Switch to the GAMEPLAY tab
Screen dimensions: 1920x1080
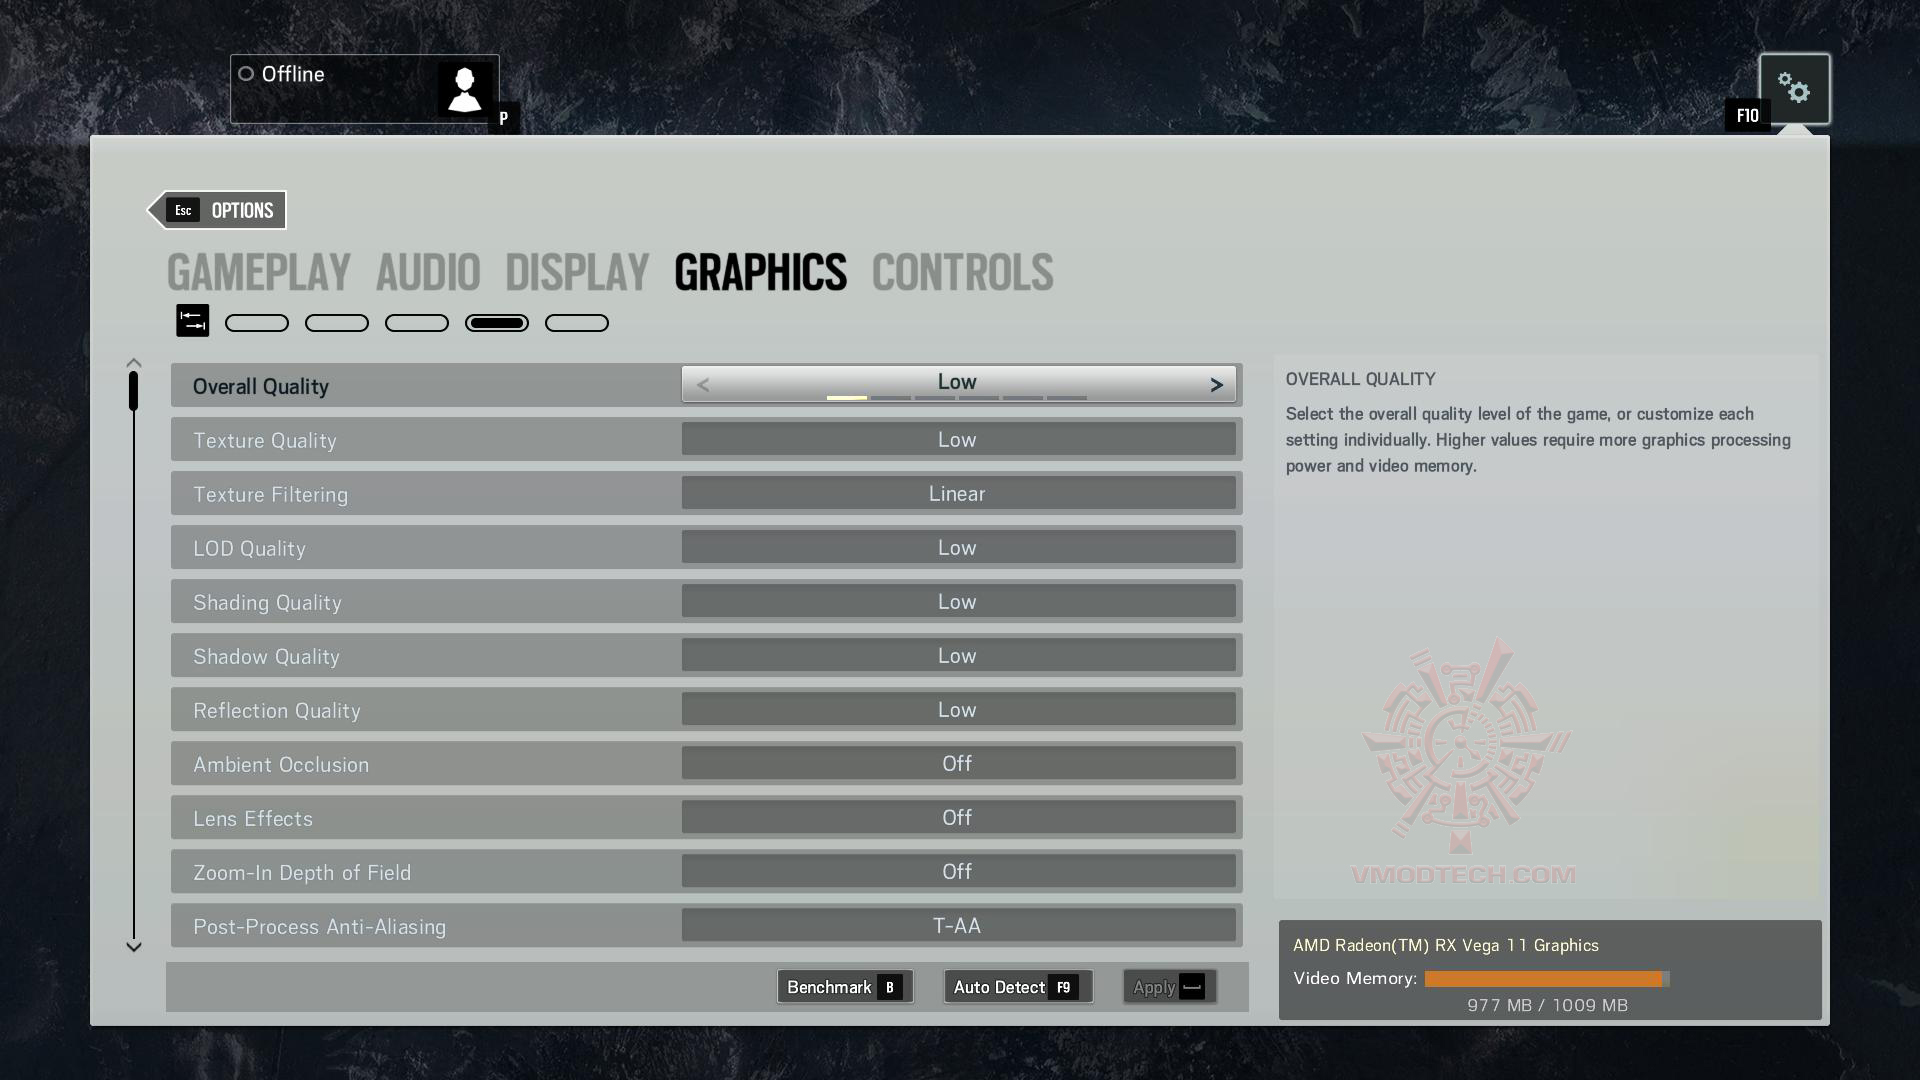[257, 272]
